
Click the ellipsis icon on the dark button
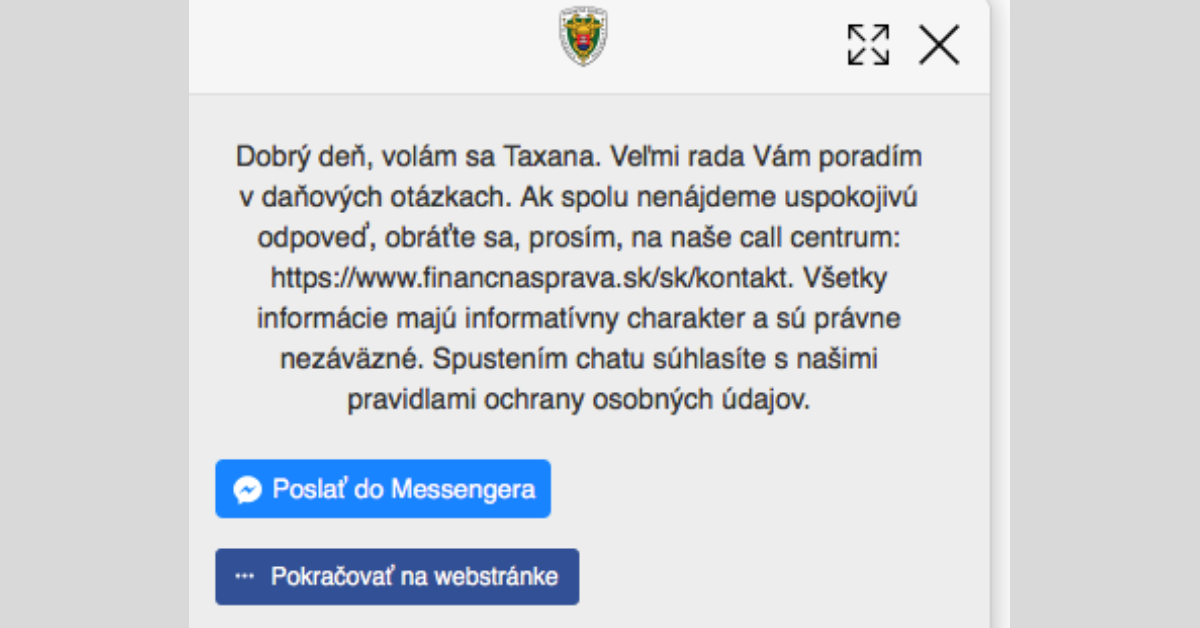pos(243,576)
